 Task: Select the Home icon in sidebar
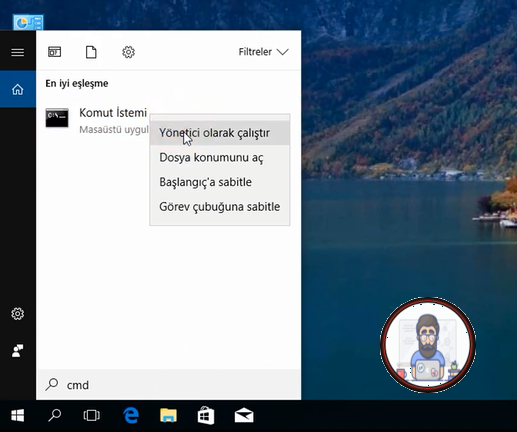point(18,89)
